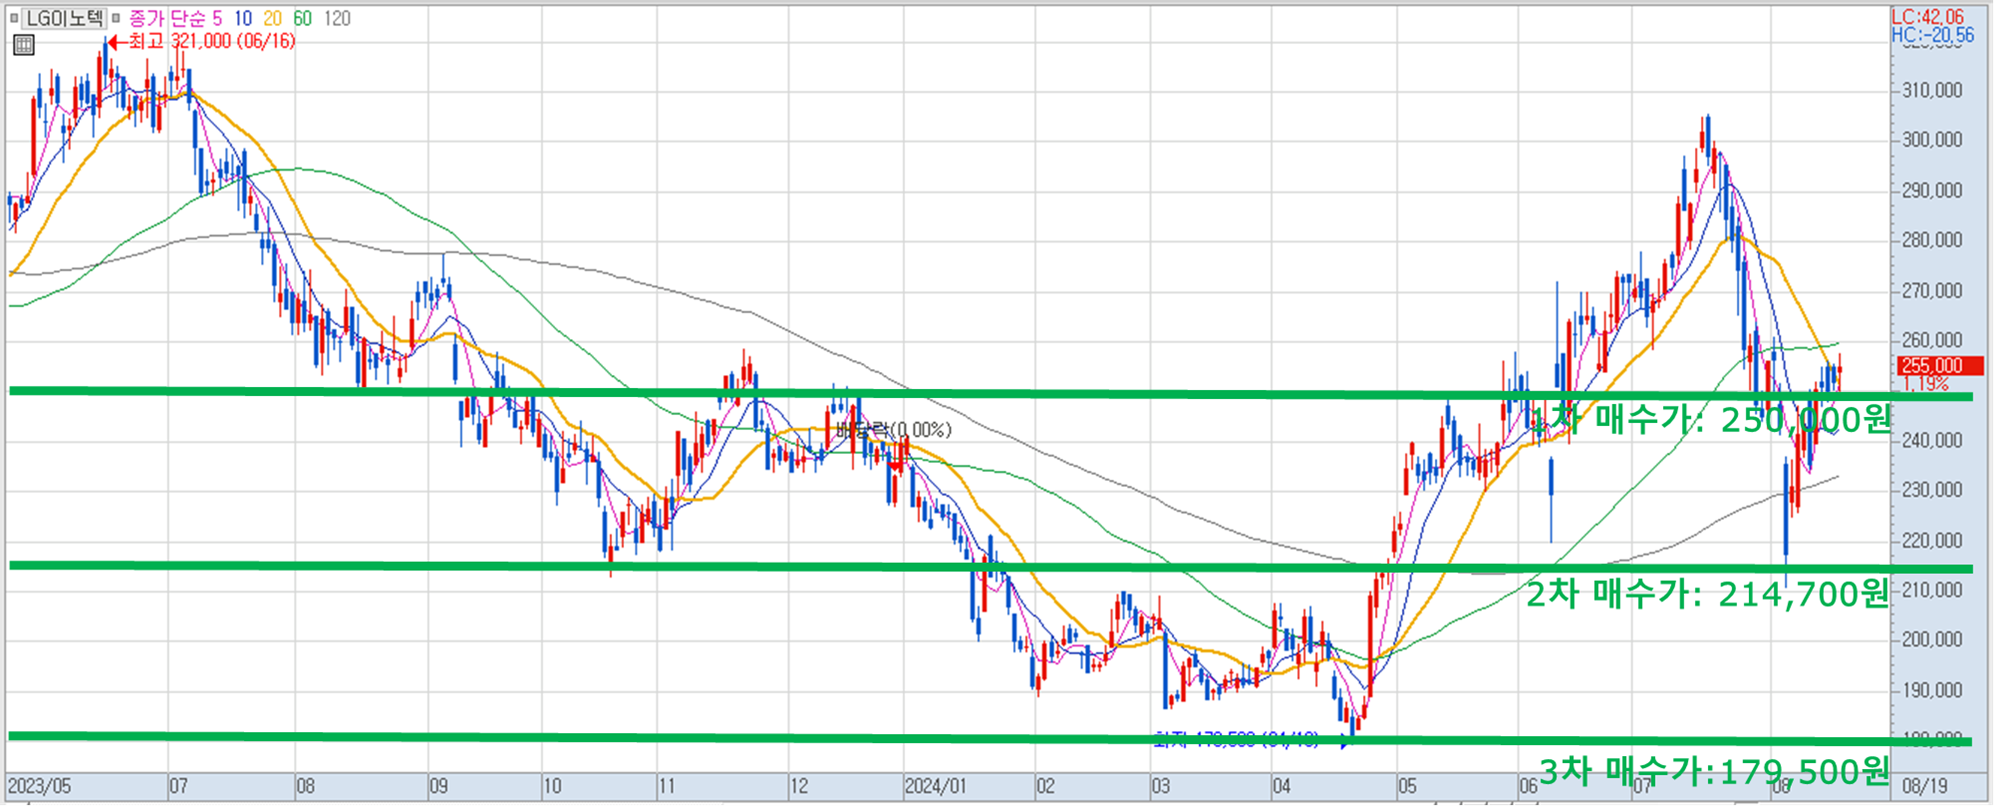Screen dimensions: 2000x811
Task: Select the green 60-day moving average label
Action: [303, 18]
